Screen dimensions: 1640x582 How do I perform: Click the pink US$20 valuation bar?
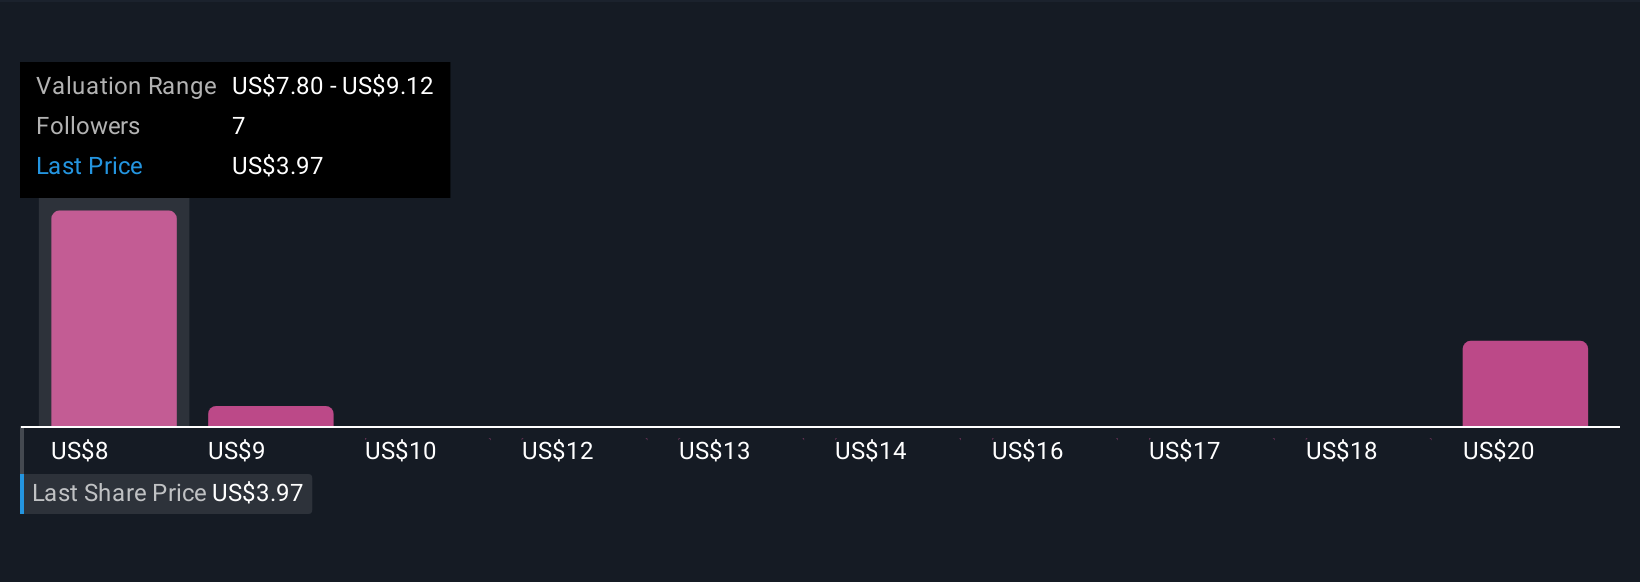tap(1525, 383)
